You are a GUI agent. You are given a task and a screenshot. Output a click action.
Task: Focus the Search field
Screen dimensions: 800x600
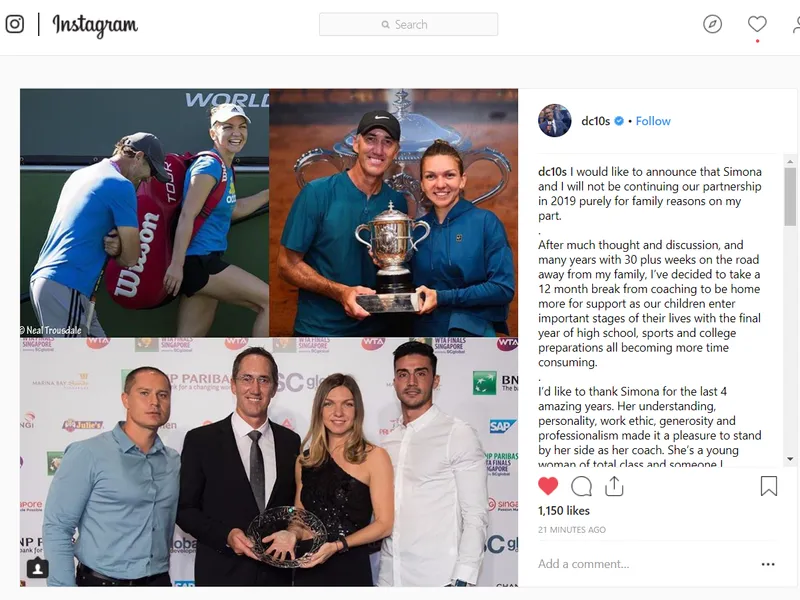(x=408, y=24)
